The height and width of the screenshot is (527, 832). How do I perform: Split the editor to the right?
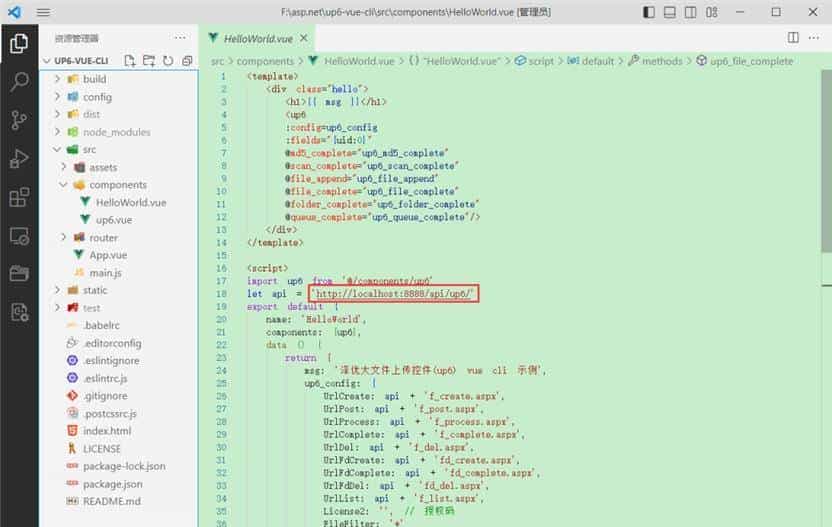(x=793, y=37)
